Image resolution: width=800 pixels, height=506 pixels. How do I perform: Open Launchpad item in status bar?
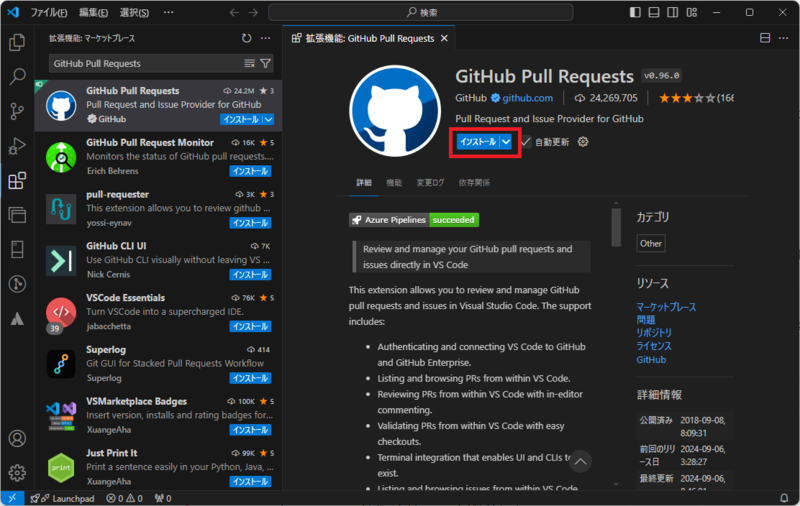tap(63, 498)
